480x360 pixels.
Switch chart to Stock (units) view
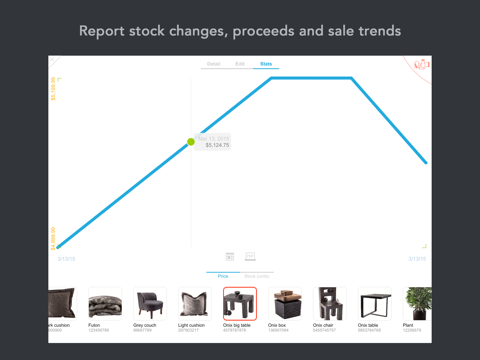click(257, 276)
